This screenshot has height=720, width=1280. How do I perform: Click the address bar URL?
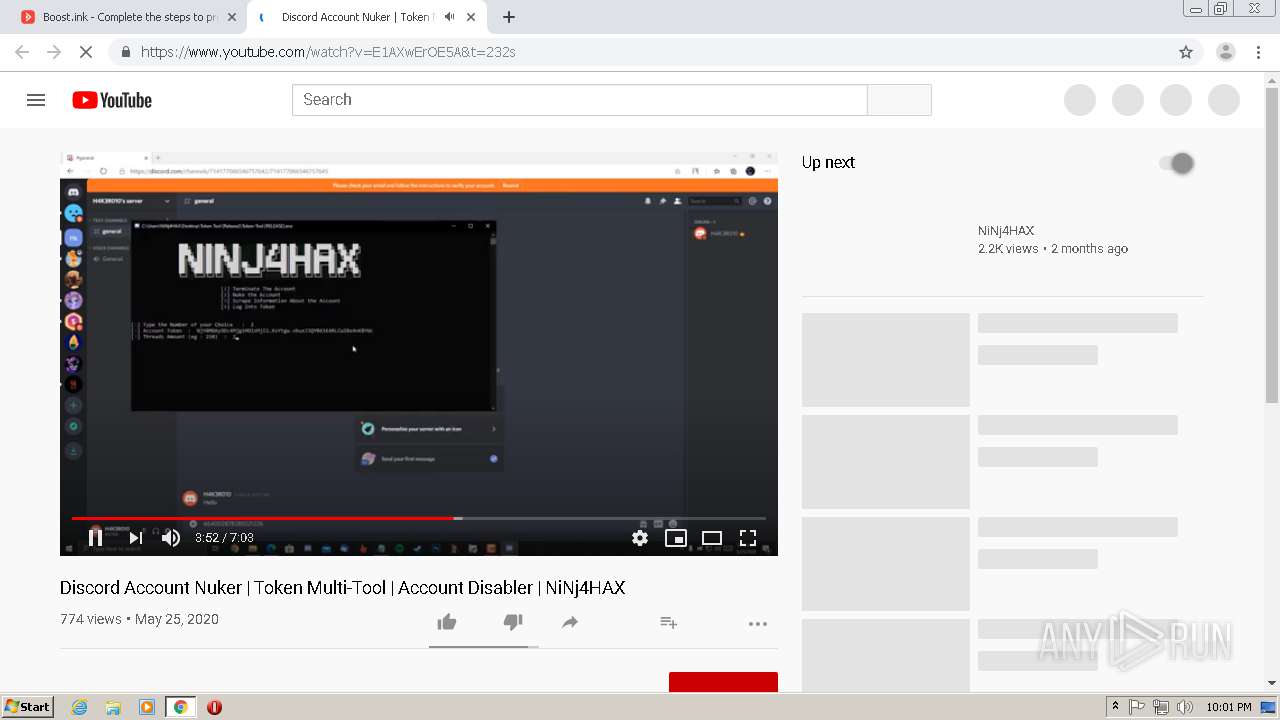(328, 52)
